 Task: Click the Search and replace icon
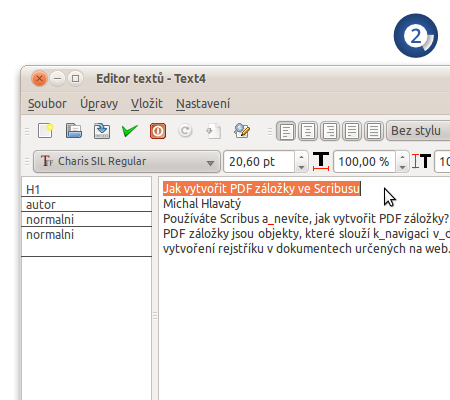point(242,131)
